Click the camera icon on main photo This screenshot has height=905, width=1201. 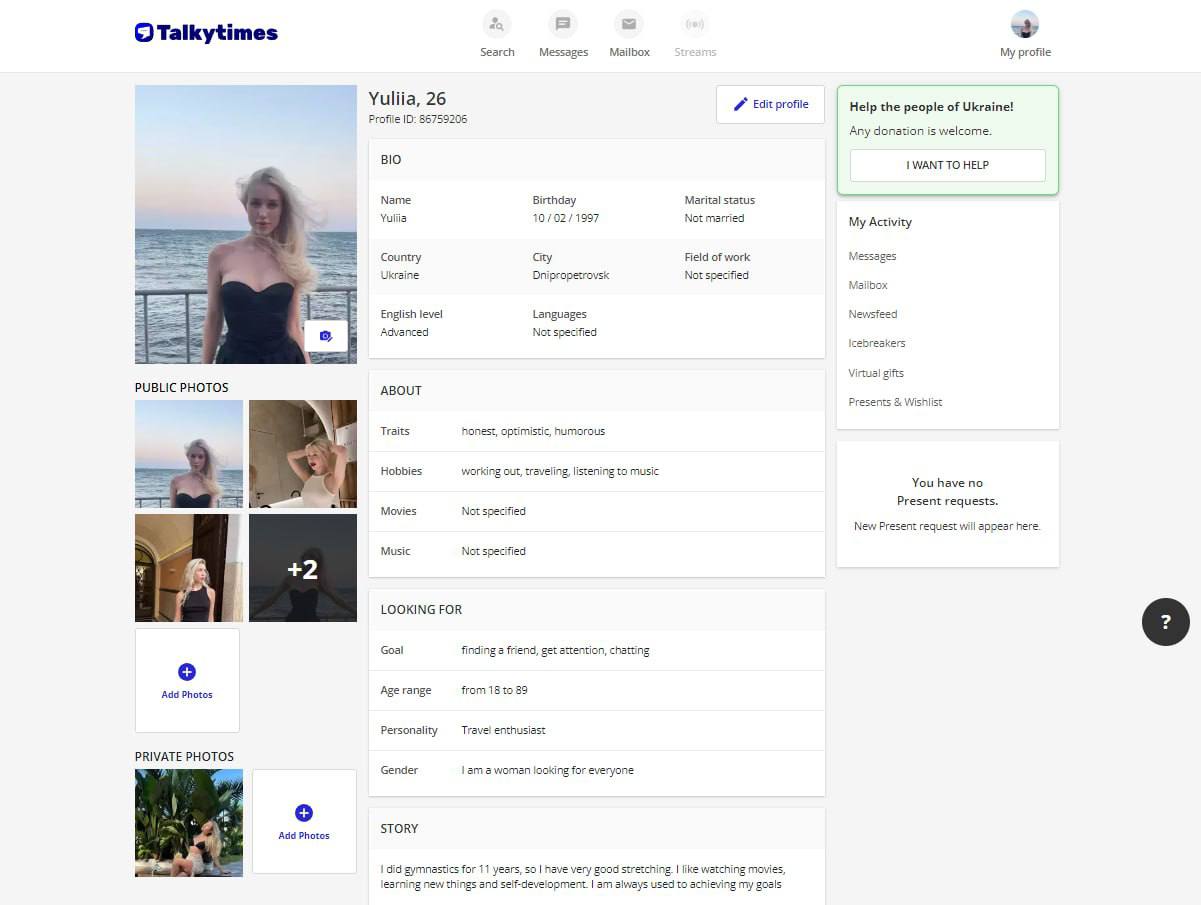(x=326, y=336)
